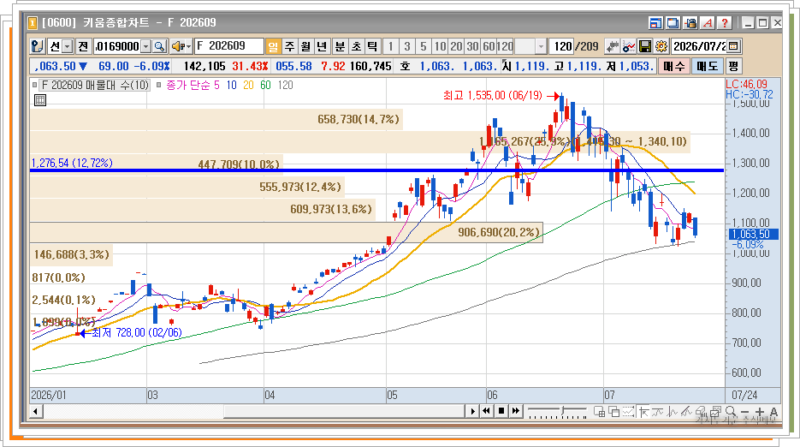Choose interval 5 button
The image size is (800, 447).
(423, 46)
